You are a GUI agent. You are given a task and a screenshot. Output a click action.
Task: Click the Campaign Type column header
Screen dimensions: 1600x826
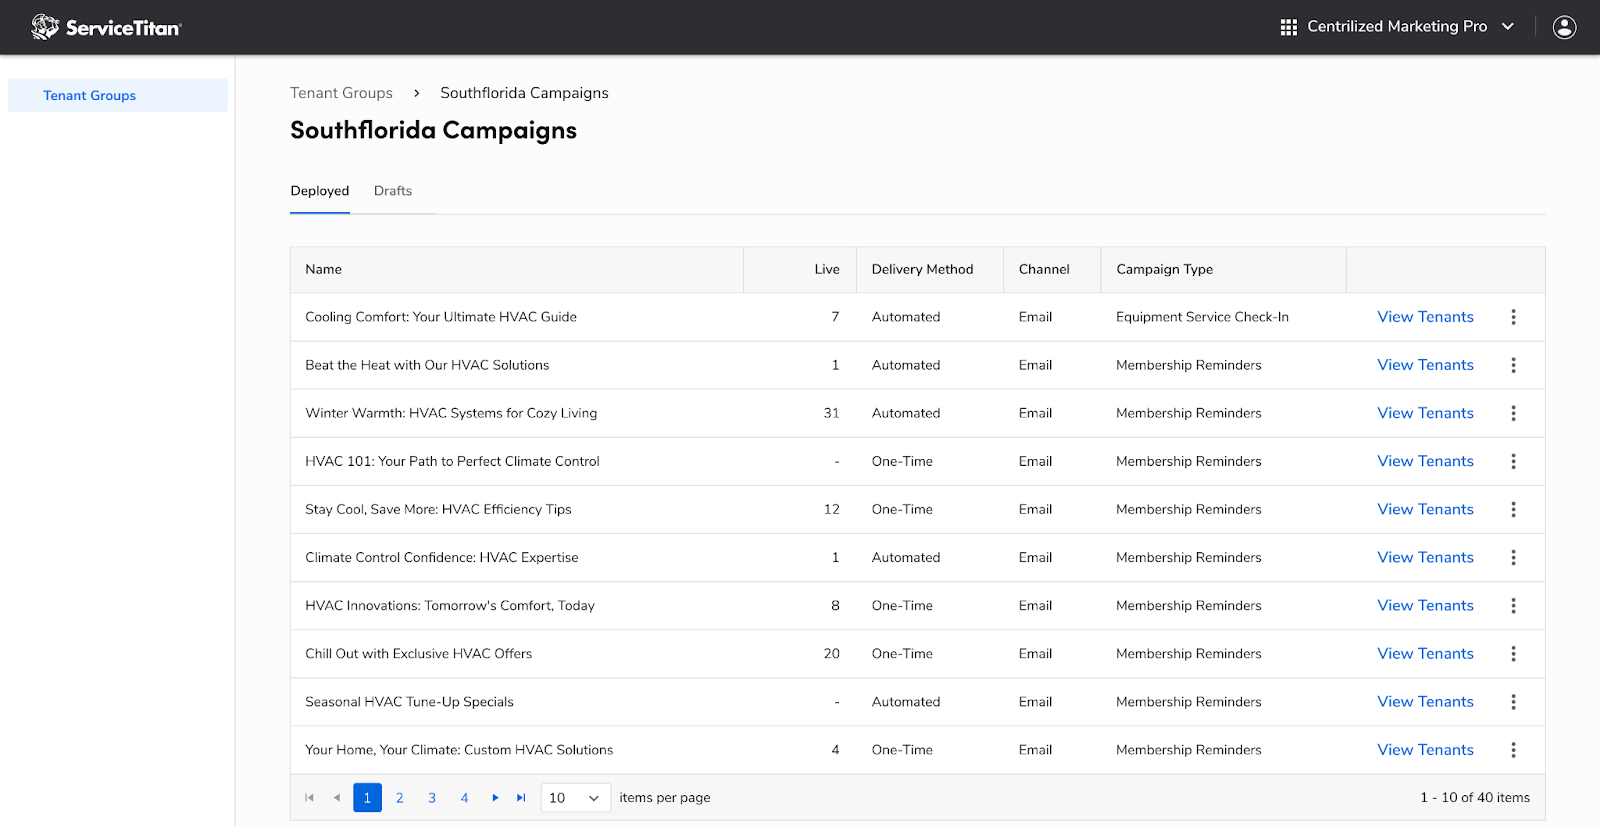tap(1224, 269)
